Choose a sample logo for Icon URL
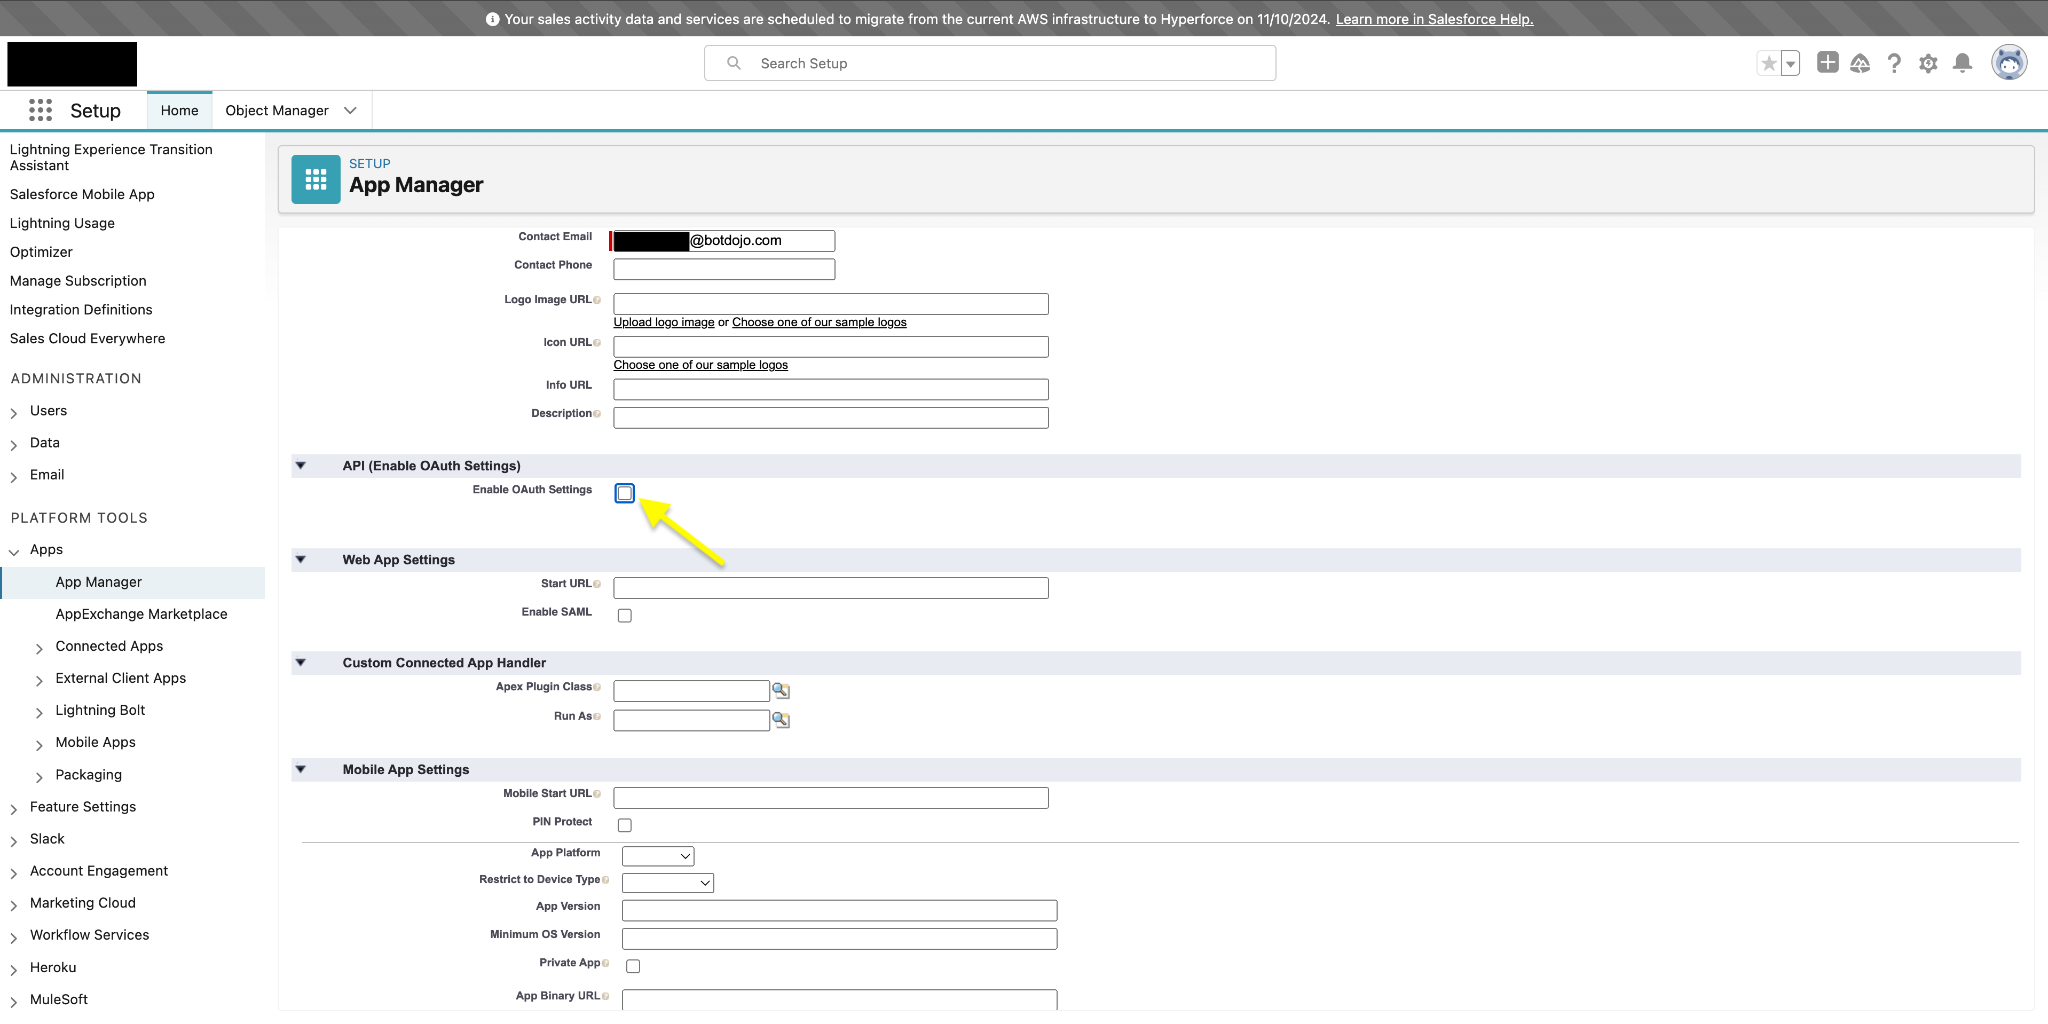2048x1024 pixels. click(x=701, y=365)
